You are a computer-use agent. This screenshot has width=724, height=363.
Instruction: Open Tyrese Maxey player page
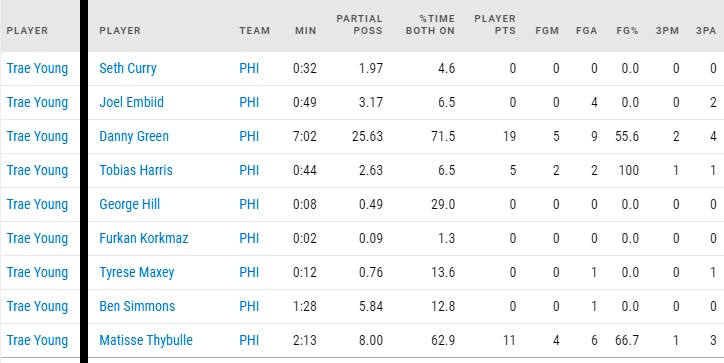tap(137, 272)
